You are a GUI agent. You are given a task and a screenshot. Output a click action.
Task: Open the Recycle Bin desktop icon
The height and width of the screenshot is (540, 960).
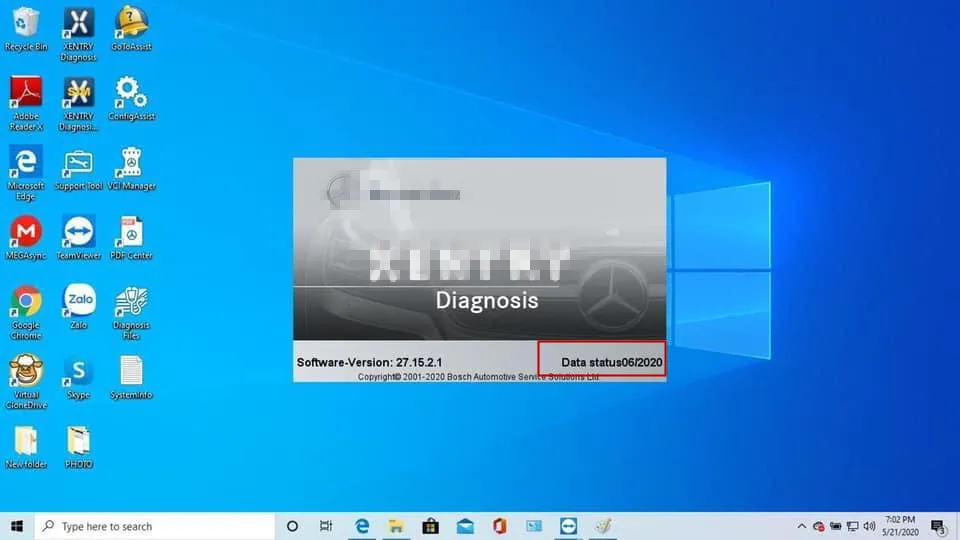26,28
